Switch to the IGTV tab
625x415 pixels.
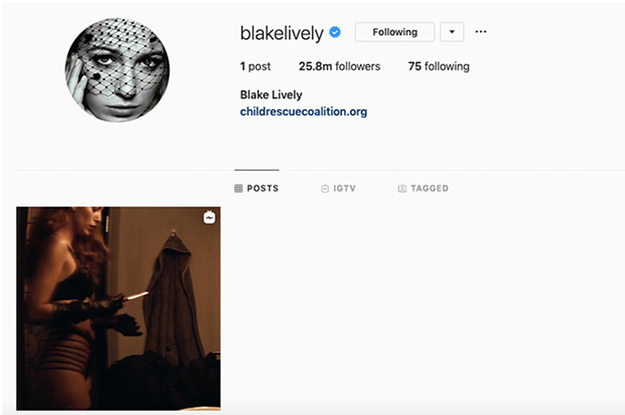click(338, 188)
